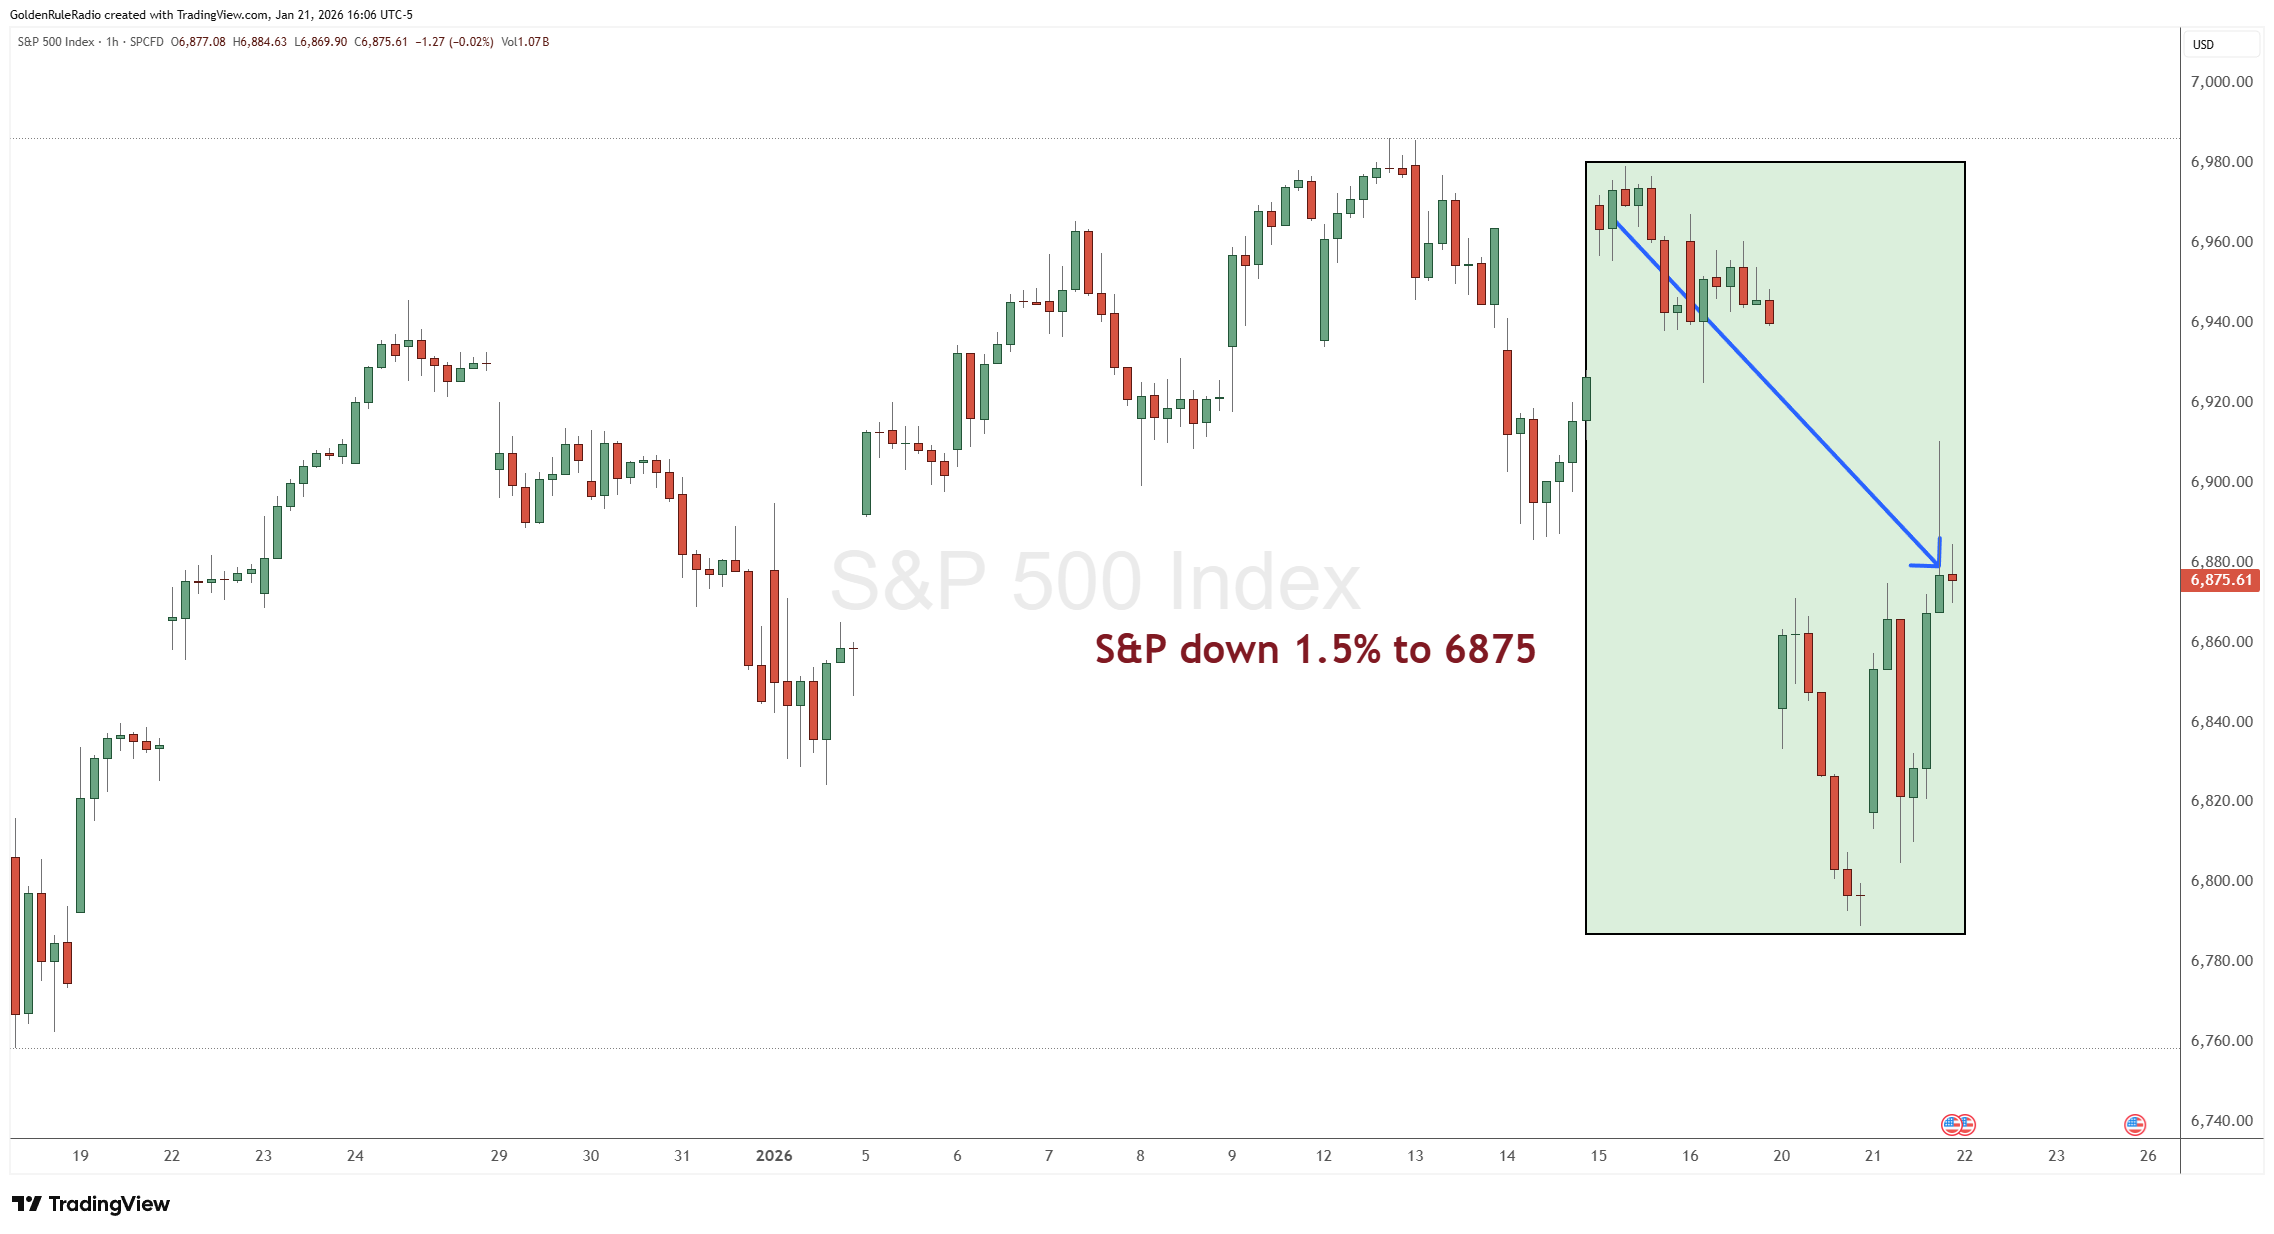Click the US flag event icon near date 26
The height and width of the screenshot is (1234, 2274).
click(2134, 1125)
